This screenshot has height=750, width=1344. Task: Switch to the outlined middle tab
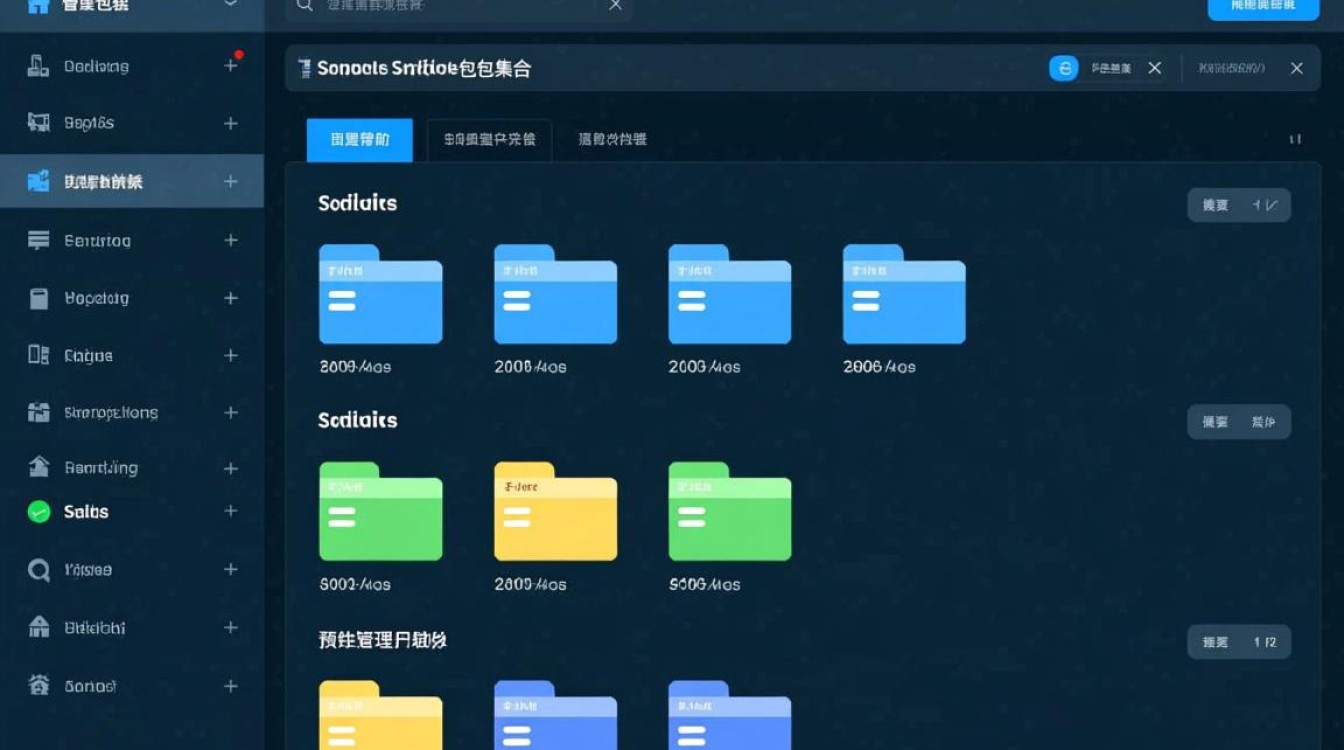pos(489,140)
